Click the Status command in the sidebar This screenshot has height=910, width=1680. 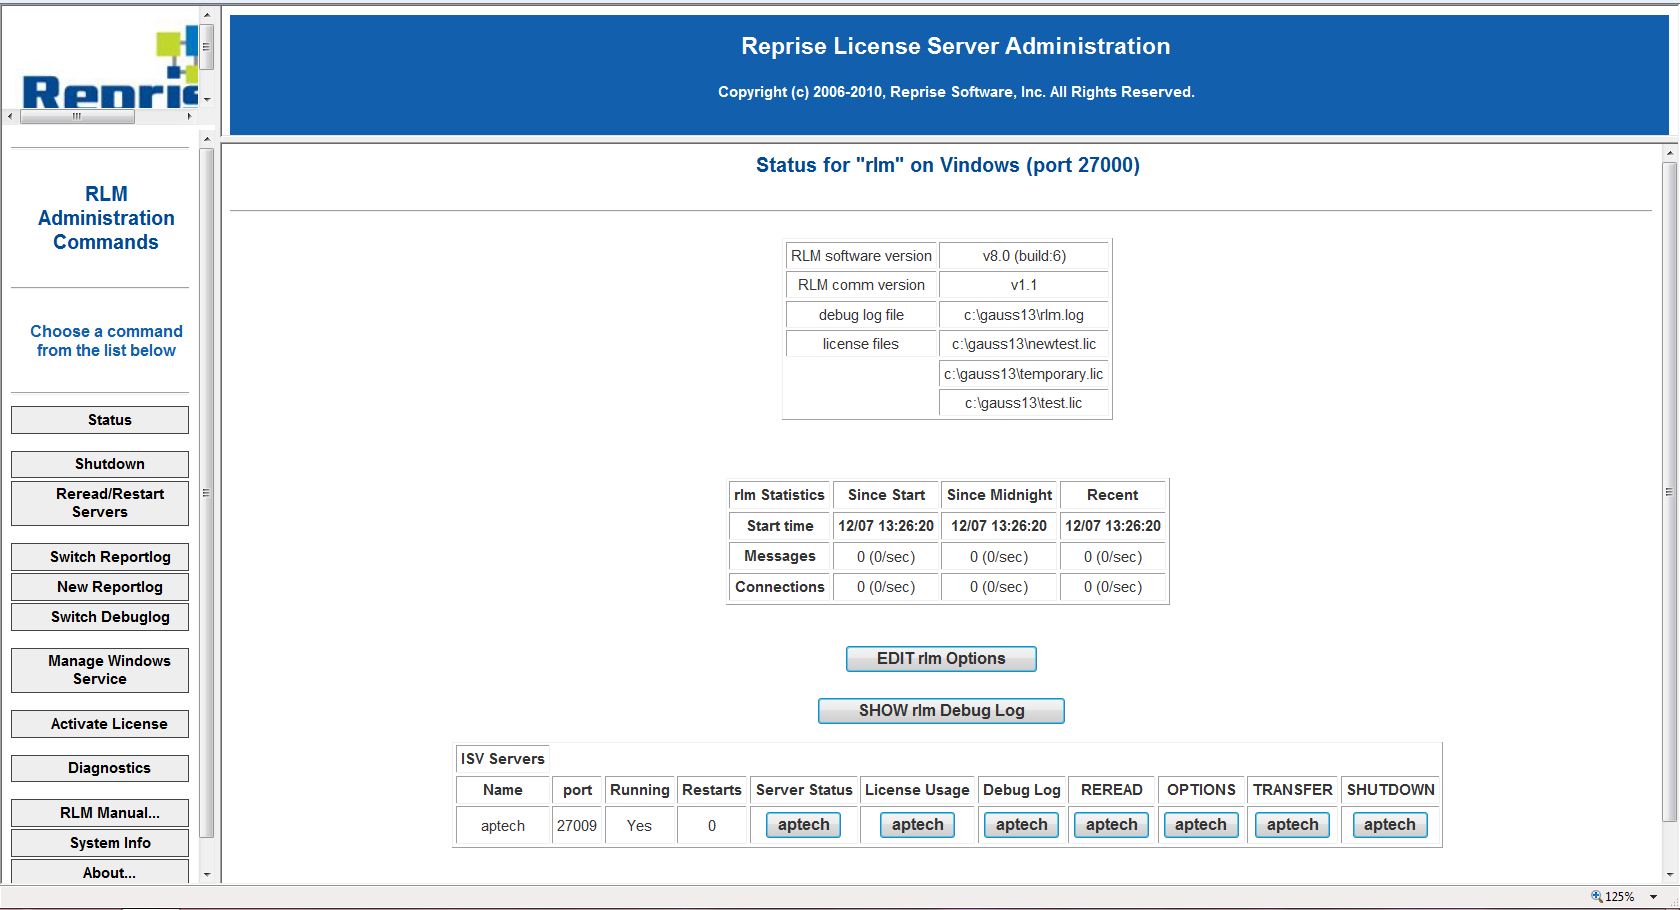(99, 419)
